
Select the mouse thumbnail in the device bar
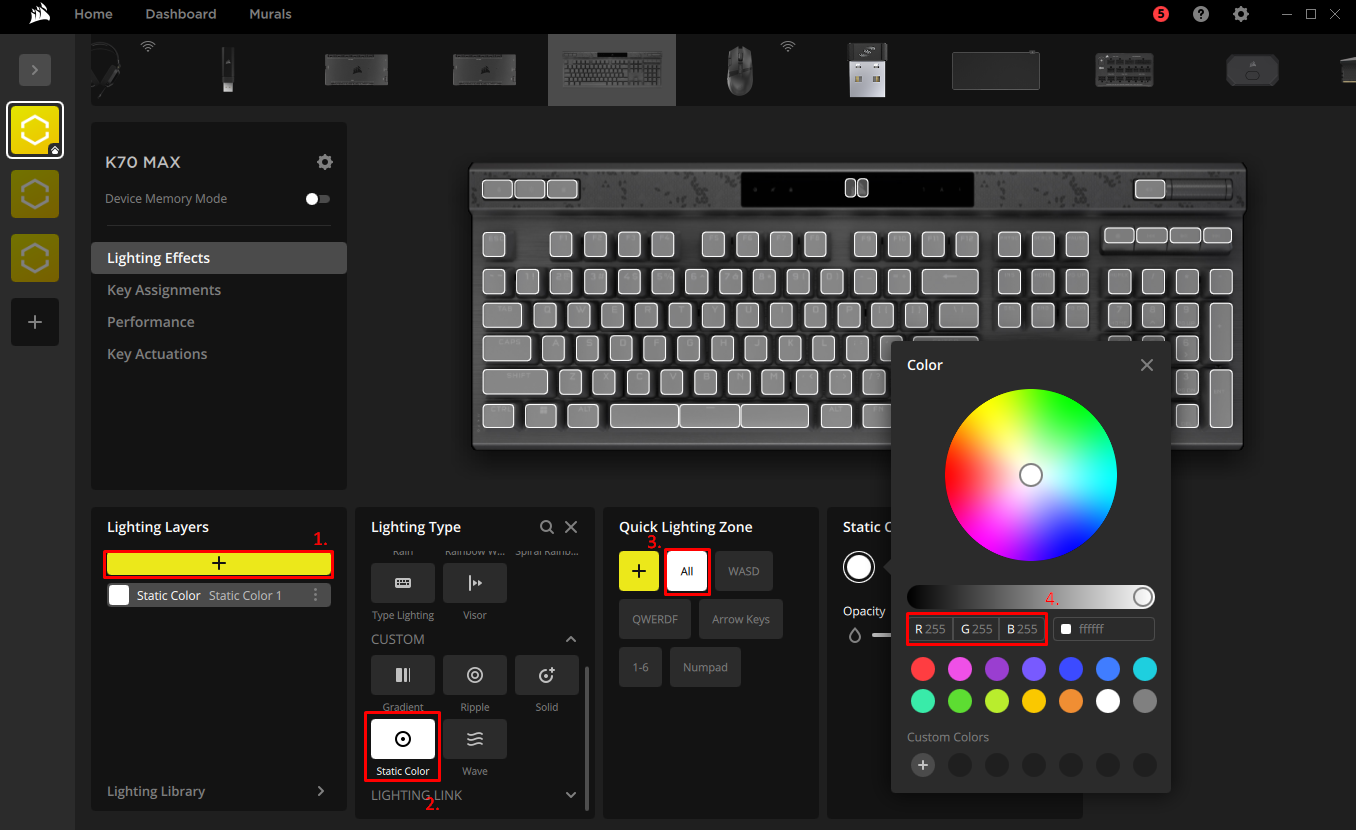point(739,69)
